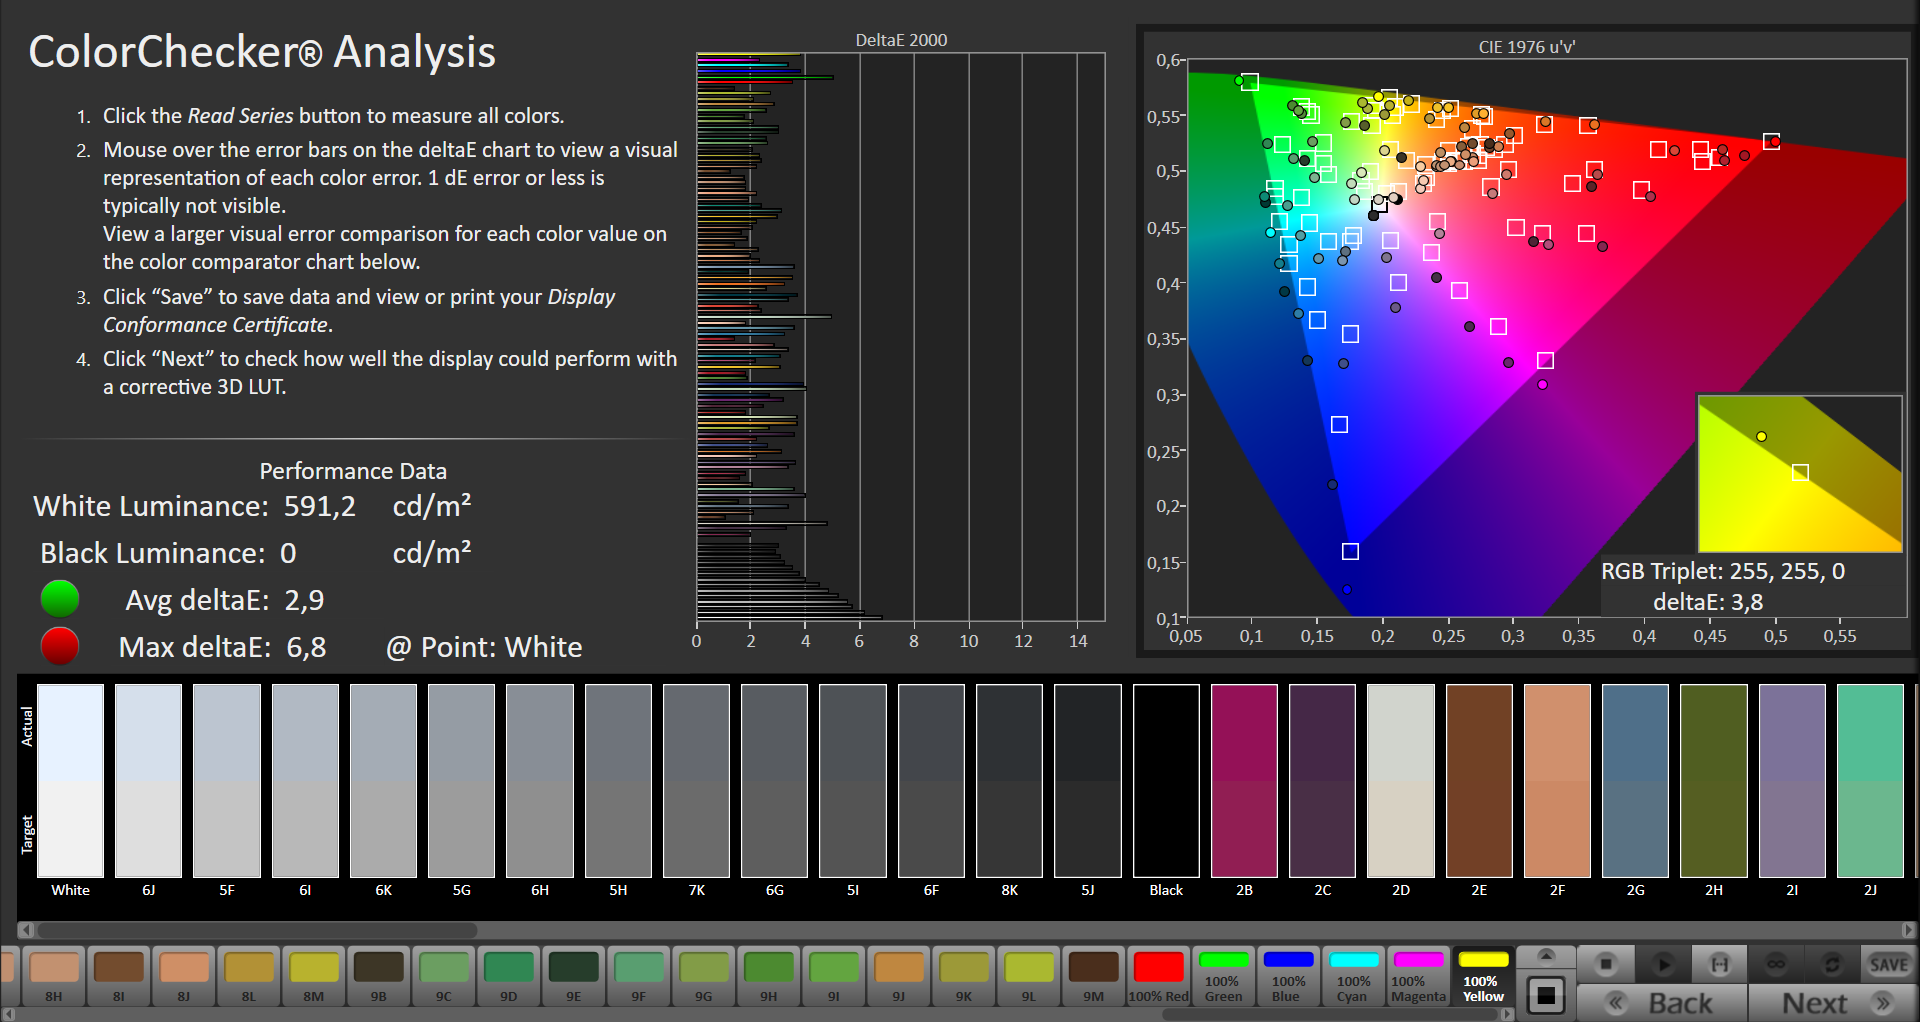Viewport: 1920px width, 1022px height.
Task: Click the 7K comparator swatch
Action: click(x=696, y=781)
